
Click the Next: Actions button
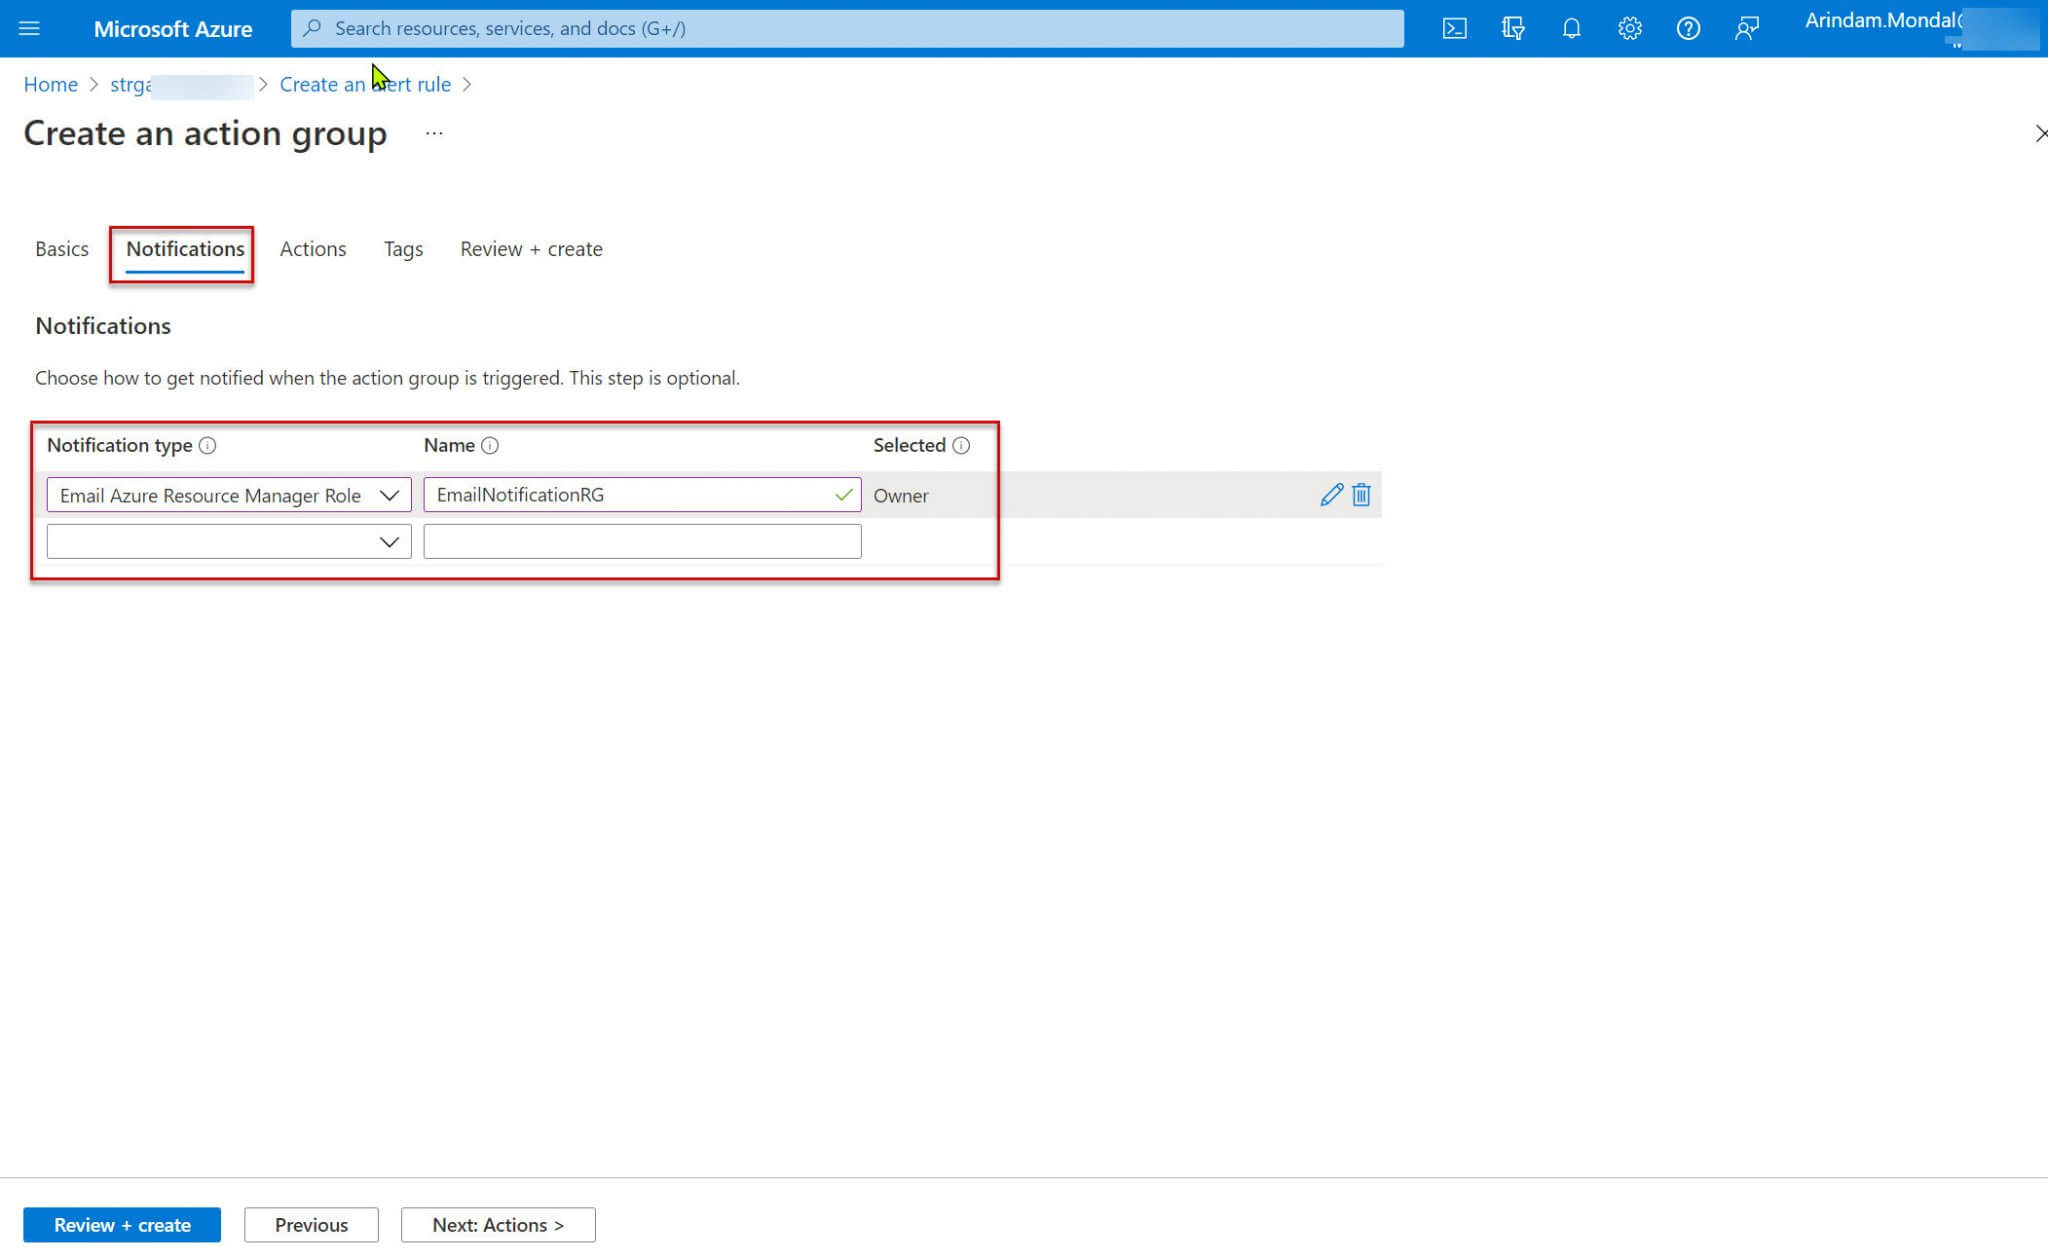(x=497, y=1224)
